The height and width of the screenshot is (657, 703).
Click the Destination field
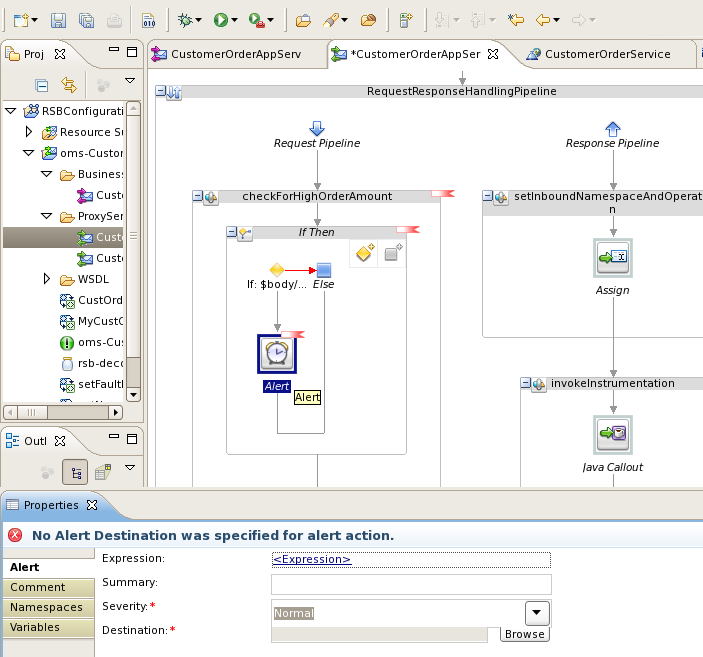[379, 635]
